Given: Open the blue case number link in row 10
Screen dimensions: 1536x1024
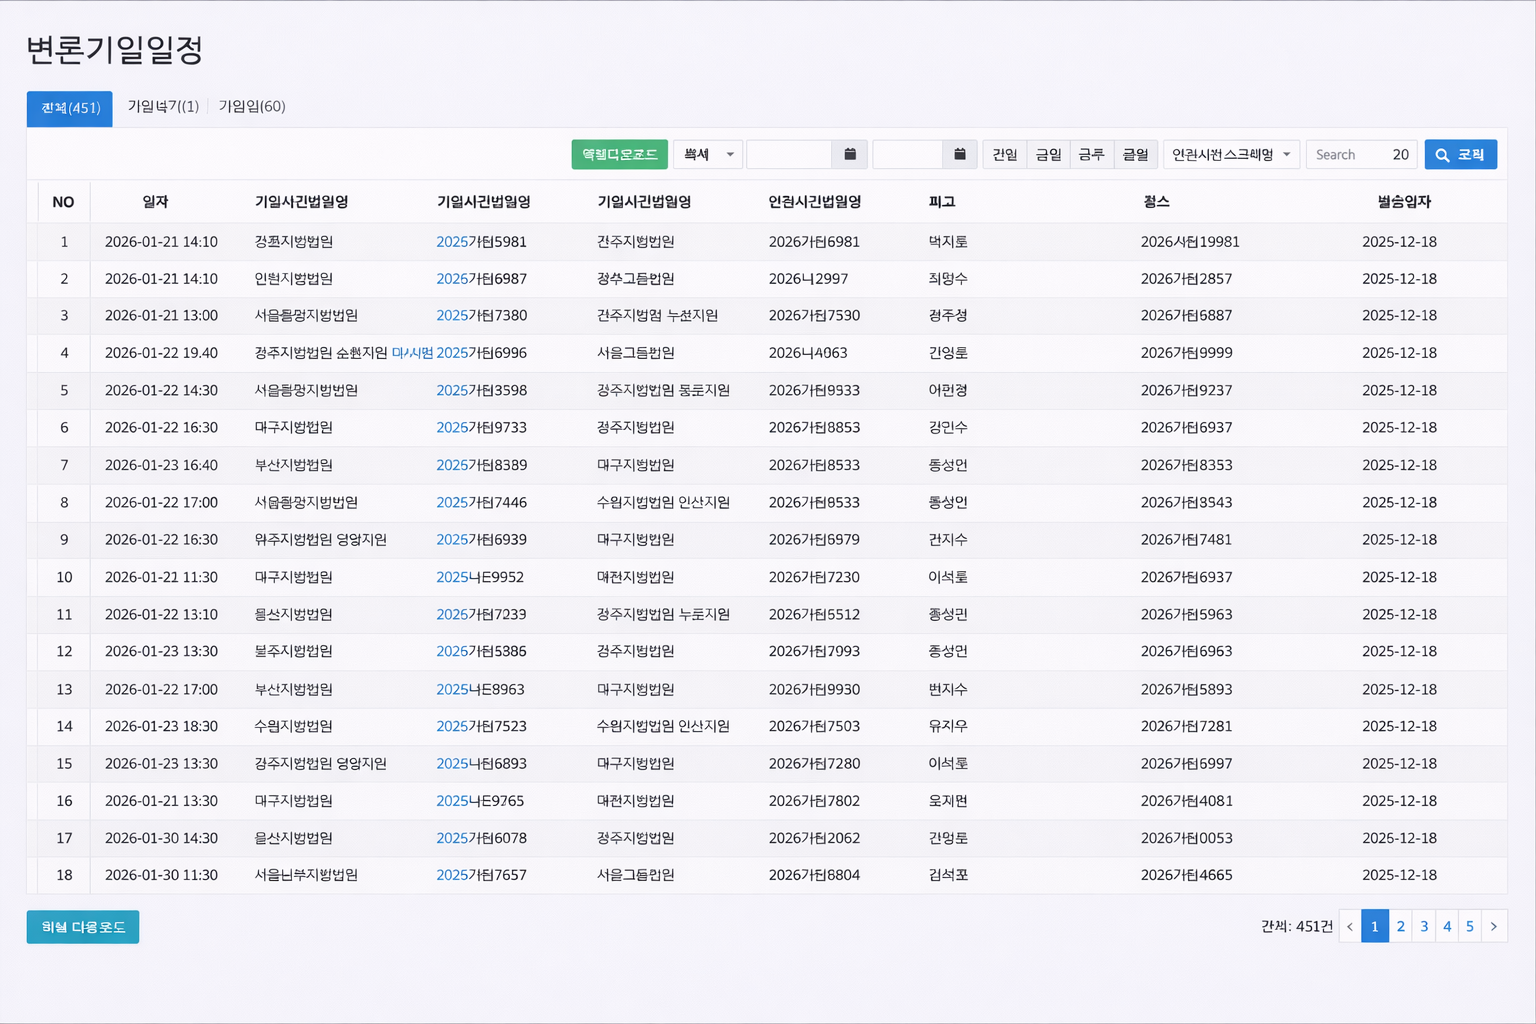Looking at the screenshot, I should tap(480, 577).
